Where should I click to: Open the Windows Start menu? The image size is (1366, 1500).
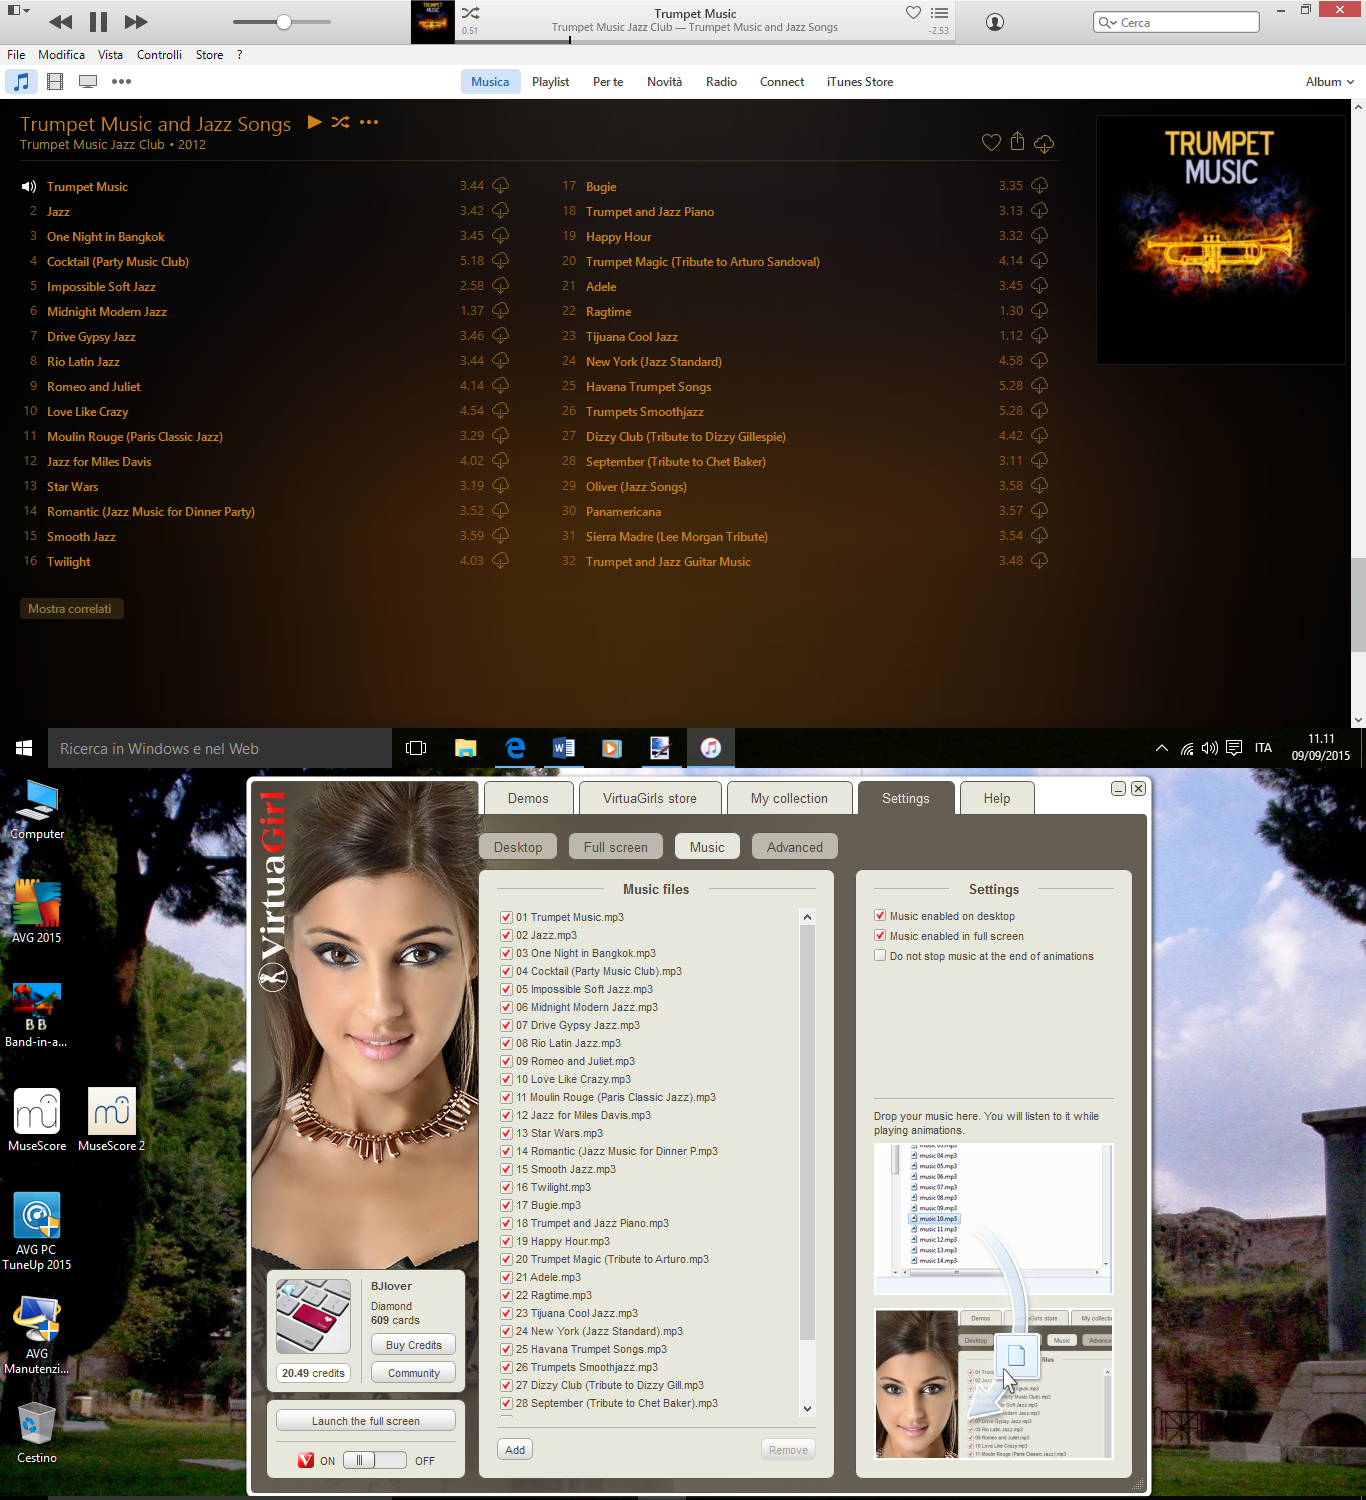[24, 748]
